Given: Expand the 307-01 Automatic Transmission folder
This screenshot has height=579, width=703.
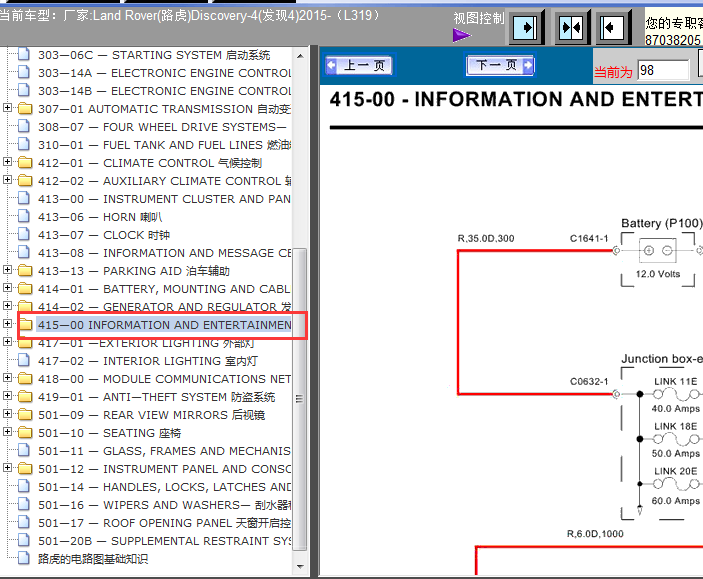Looking at the screenshot, I should (x=7, y=108).
